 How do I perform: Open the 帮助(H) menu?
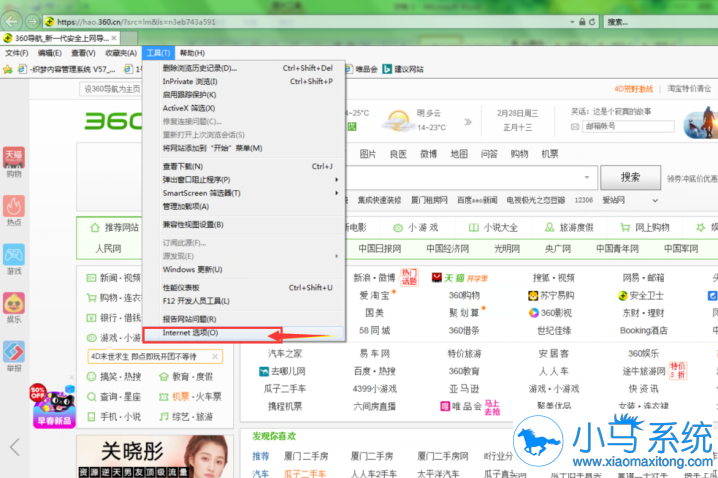click(192, 53)
